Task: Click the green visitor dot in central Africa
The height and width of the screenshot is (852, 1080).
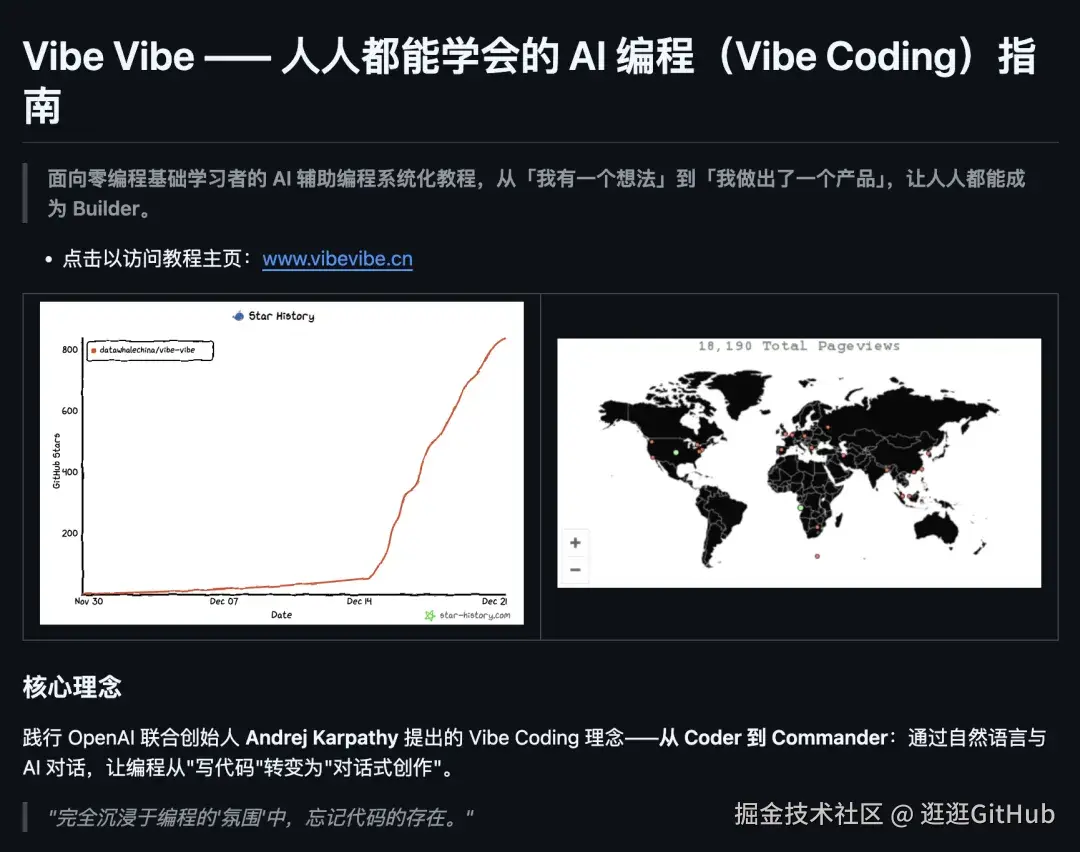Action: click(800, 508)
